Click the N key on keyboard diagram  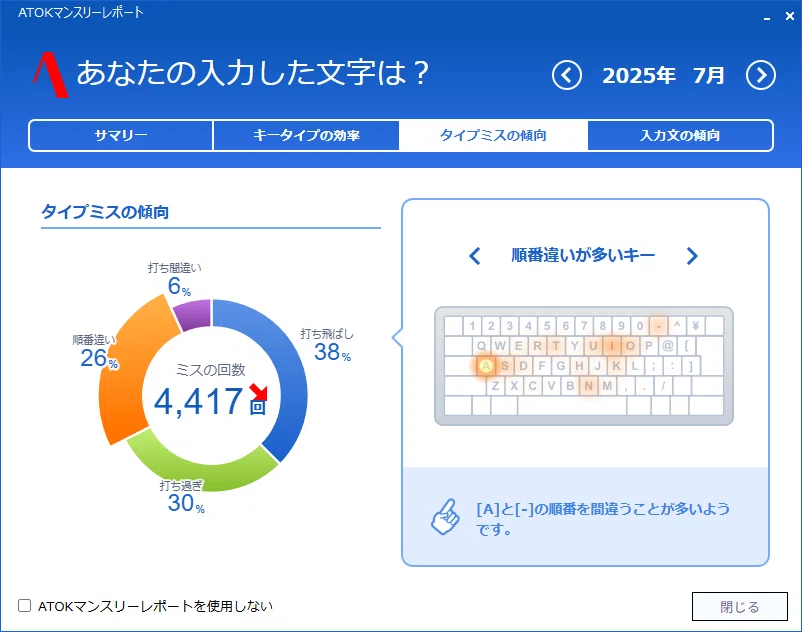[589, 386]
